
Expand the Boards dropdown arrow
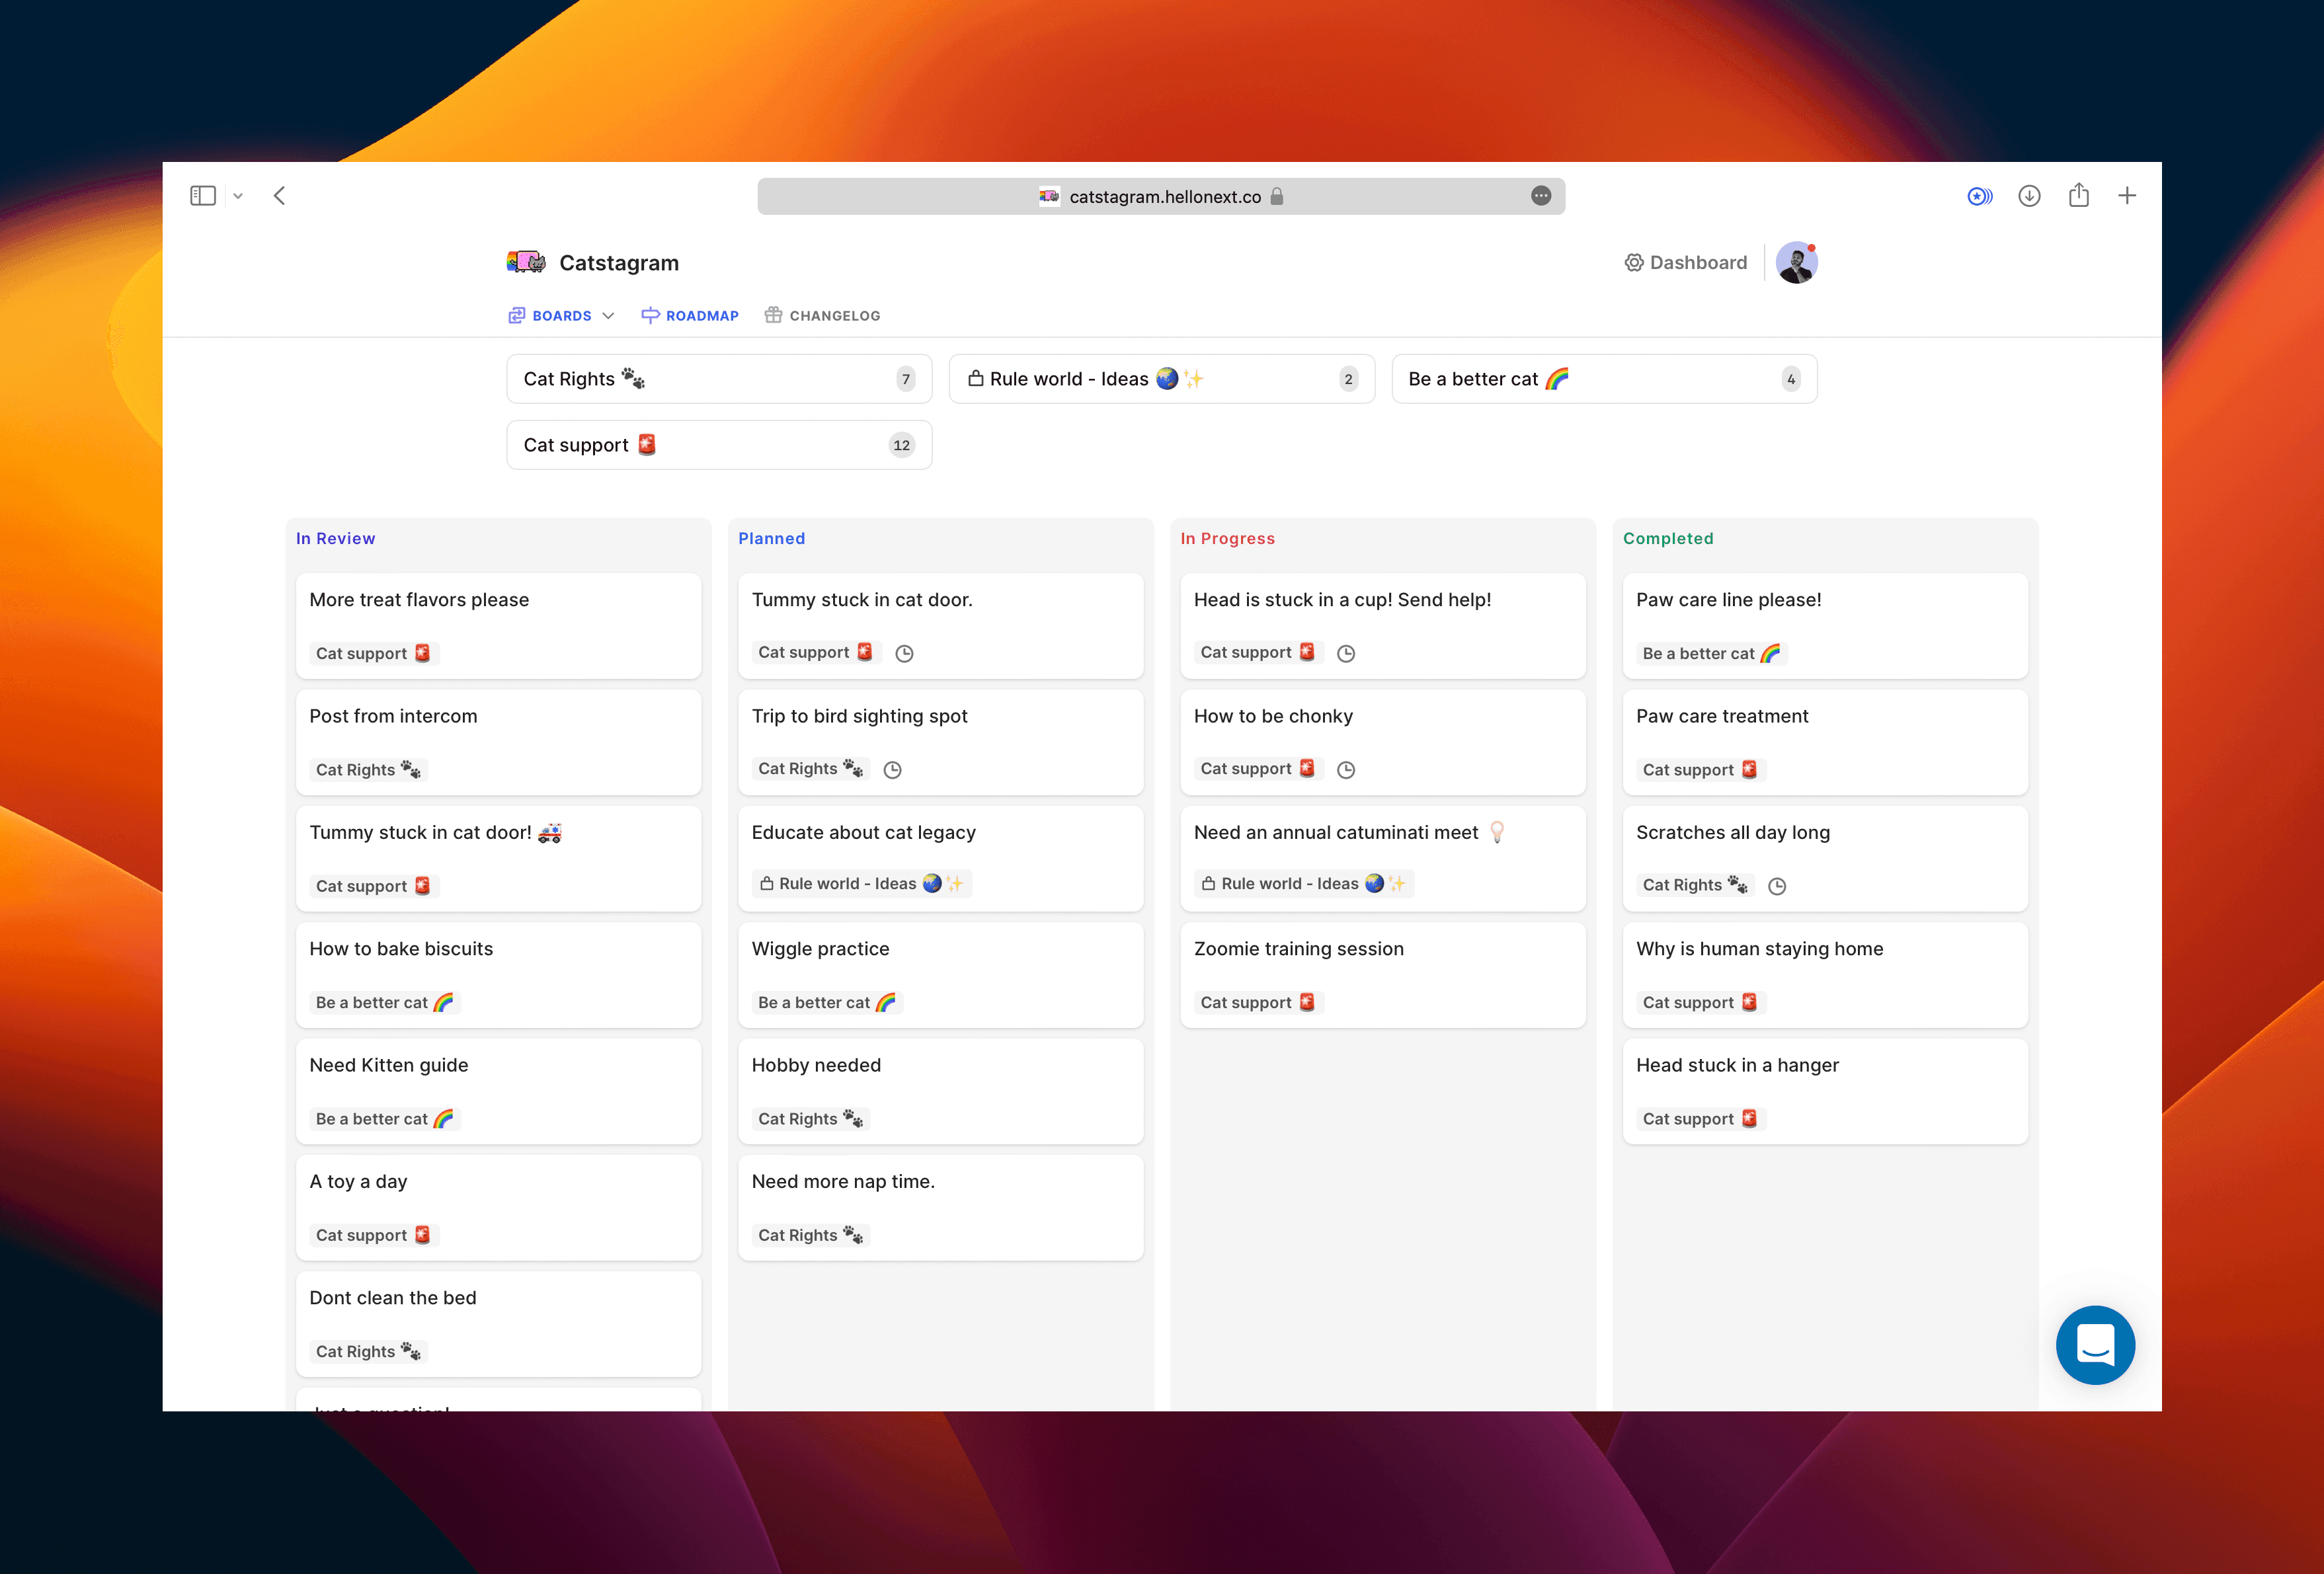(604, 316)
